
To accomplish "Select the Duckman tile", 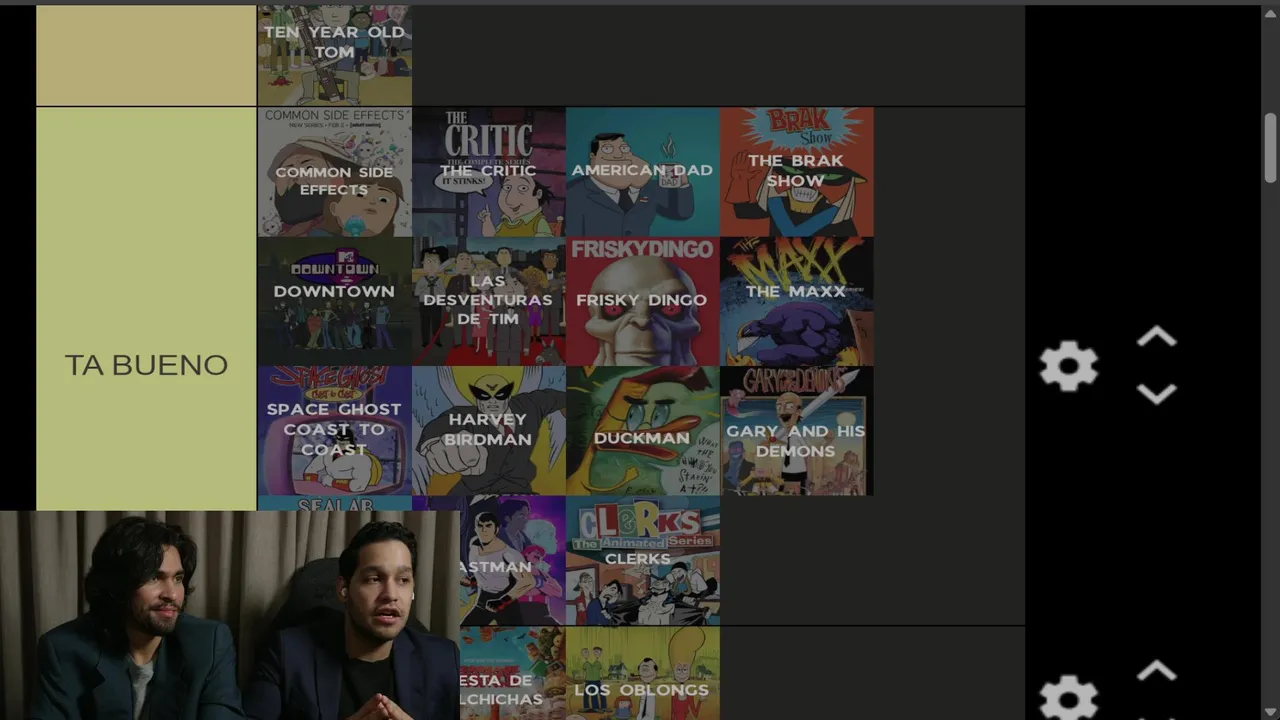I will (x=643, y=431).
